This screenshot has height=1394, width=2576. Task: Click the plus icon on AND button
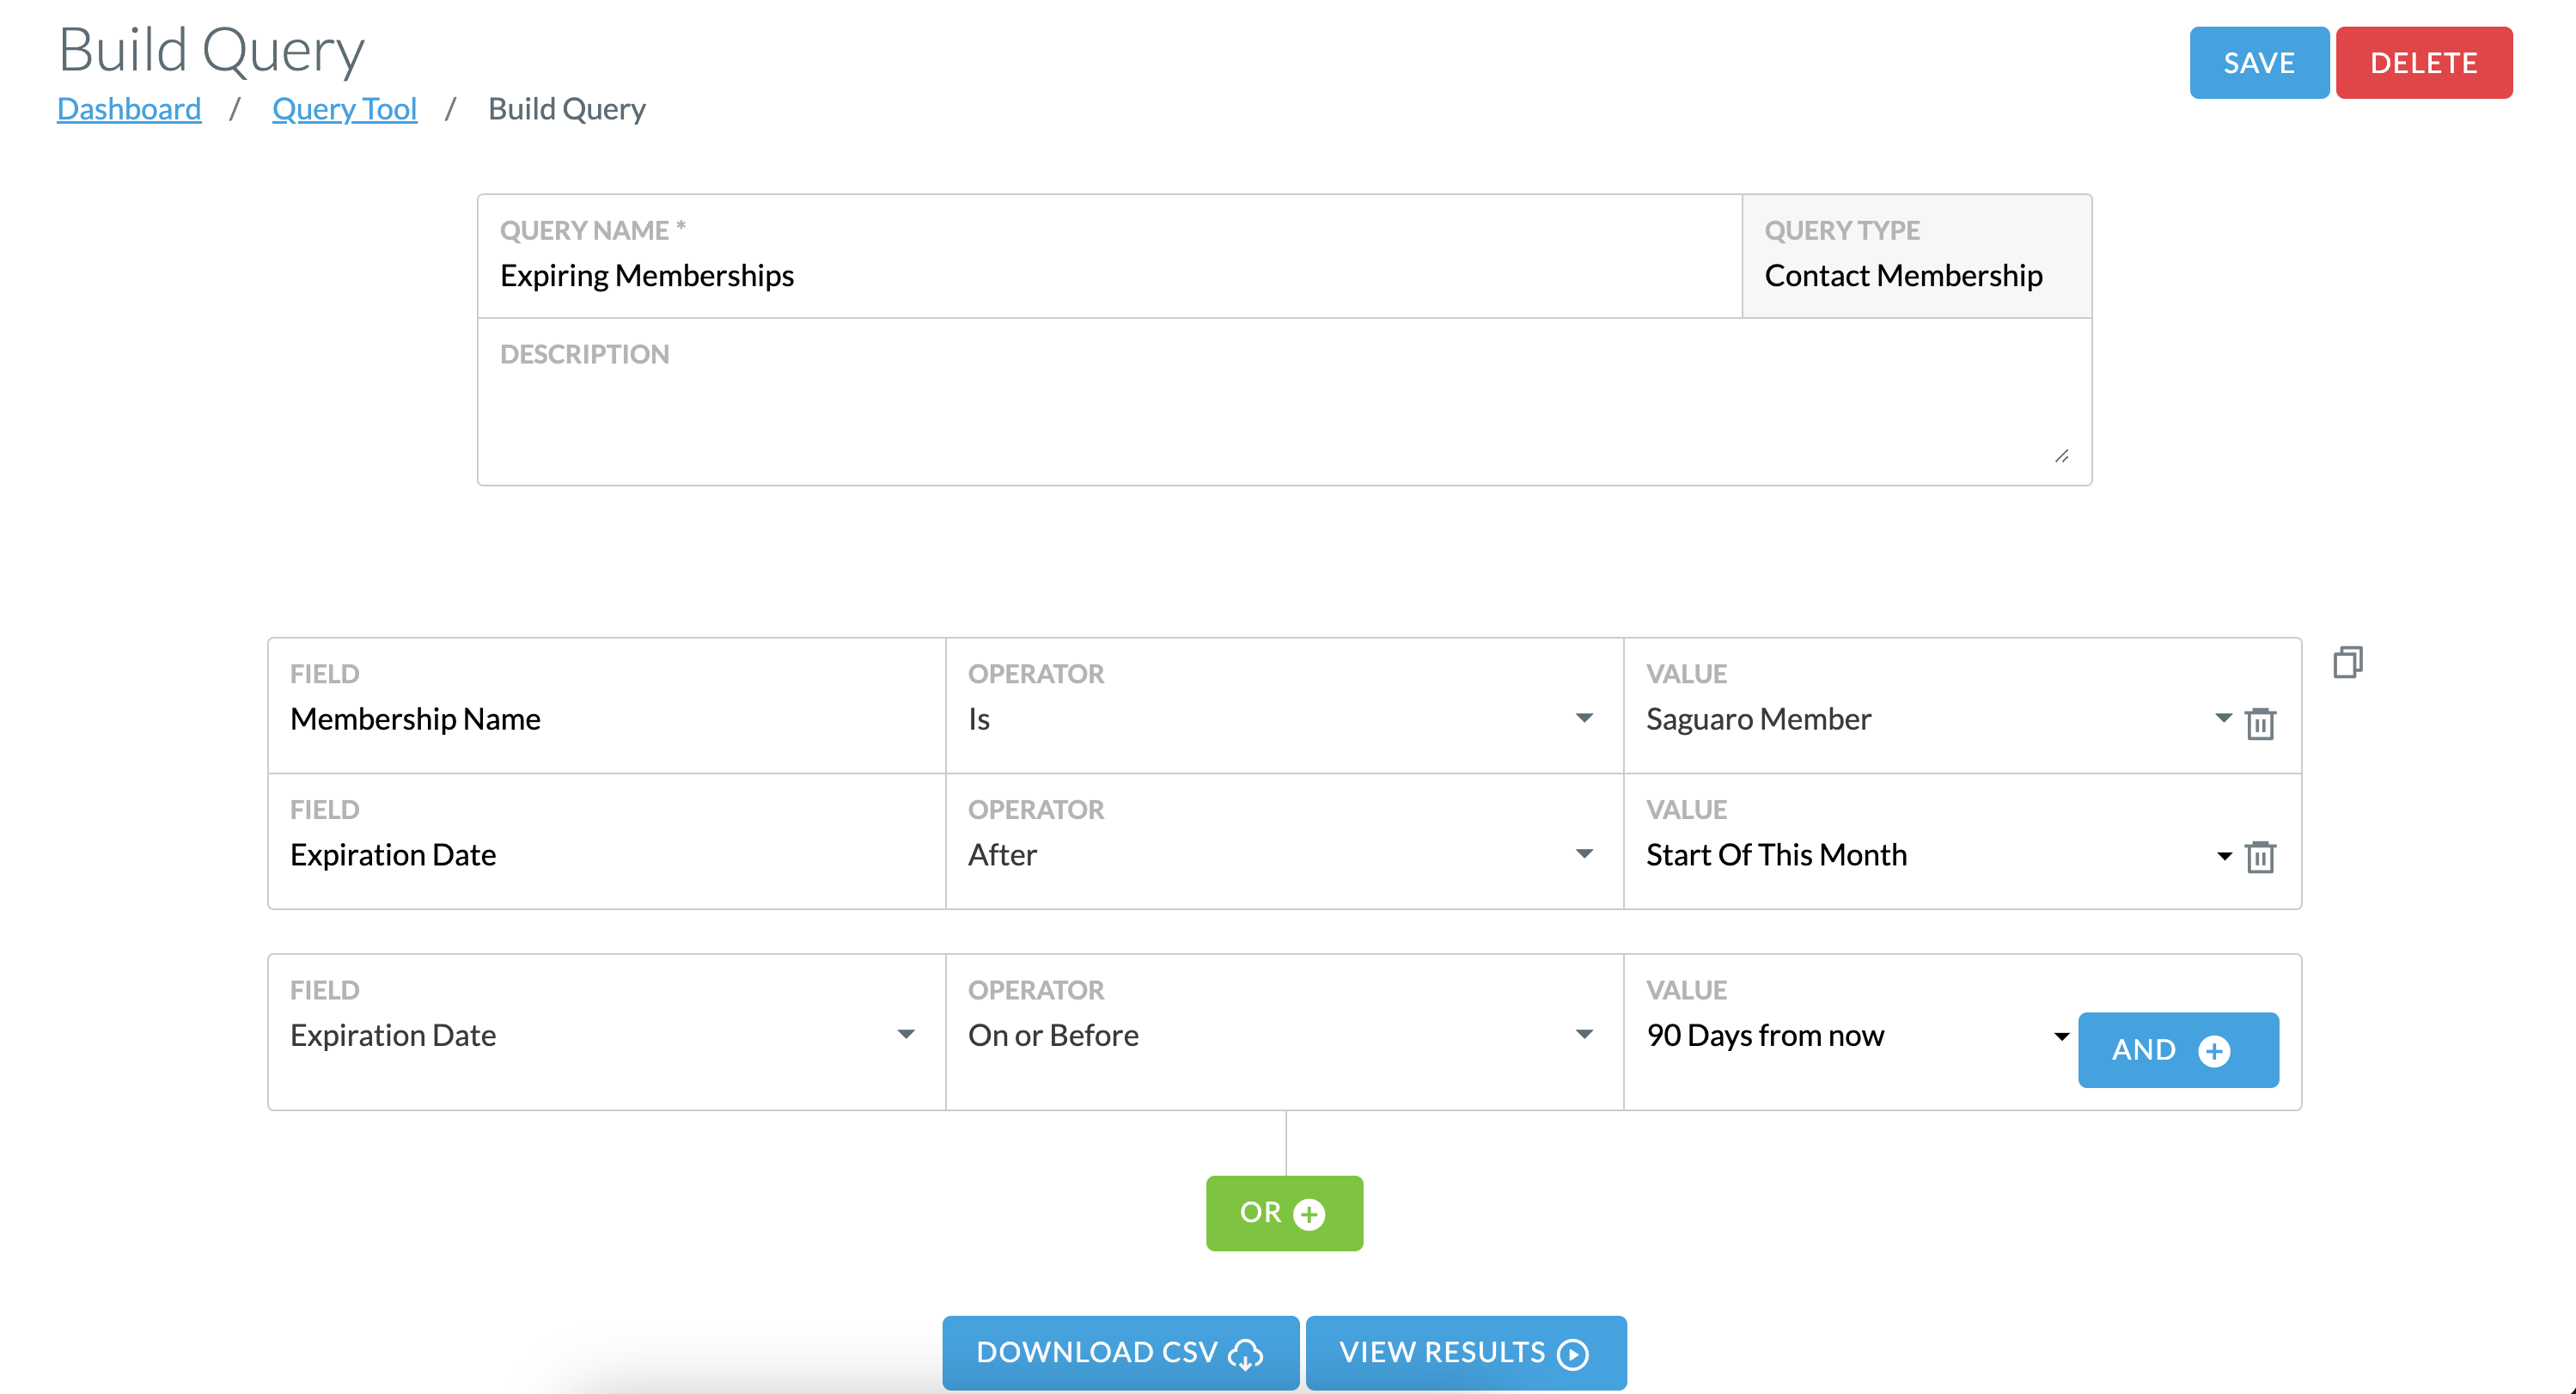(2214, 1051)
